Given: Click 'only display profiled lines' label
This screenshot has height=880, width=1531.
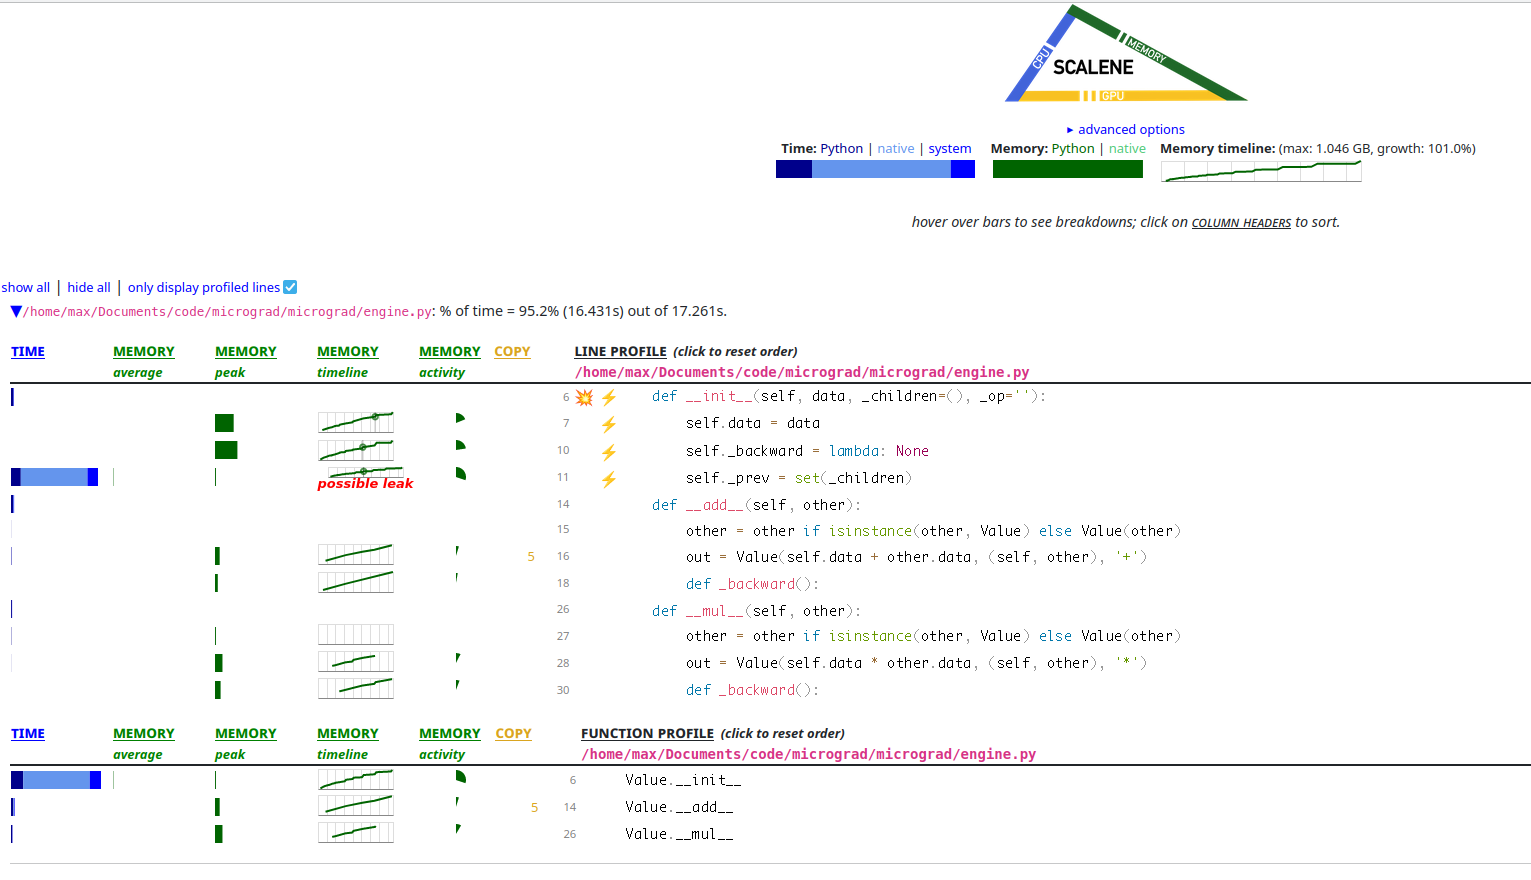Looking at the screenshot, I should (204, 287).
